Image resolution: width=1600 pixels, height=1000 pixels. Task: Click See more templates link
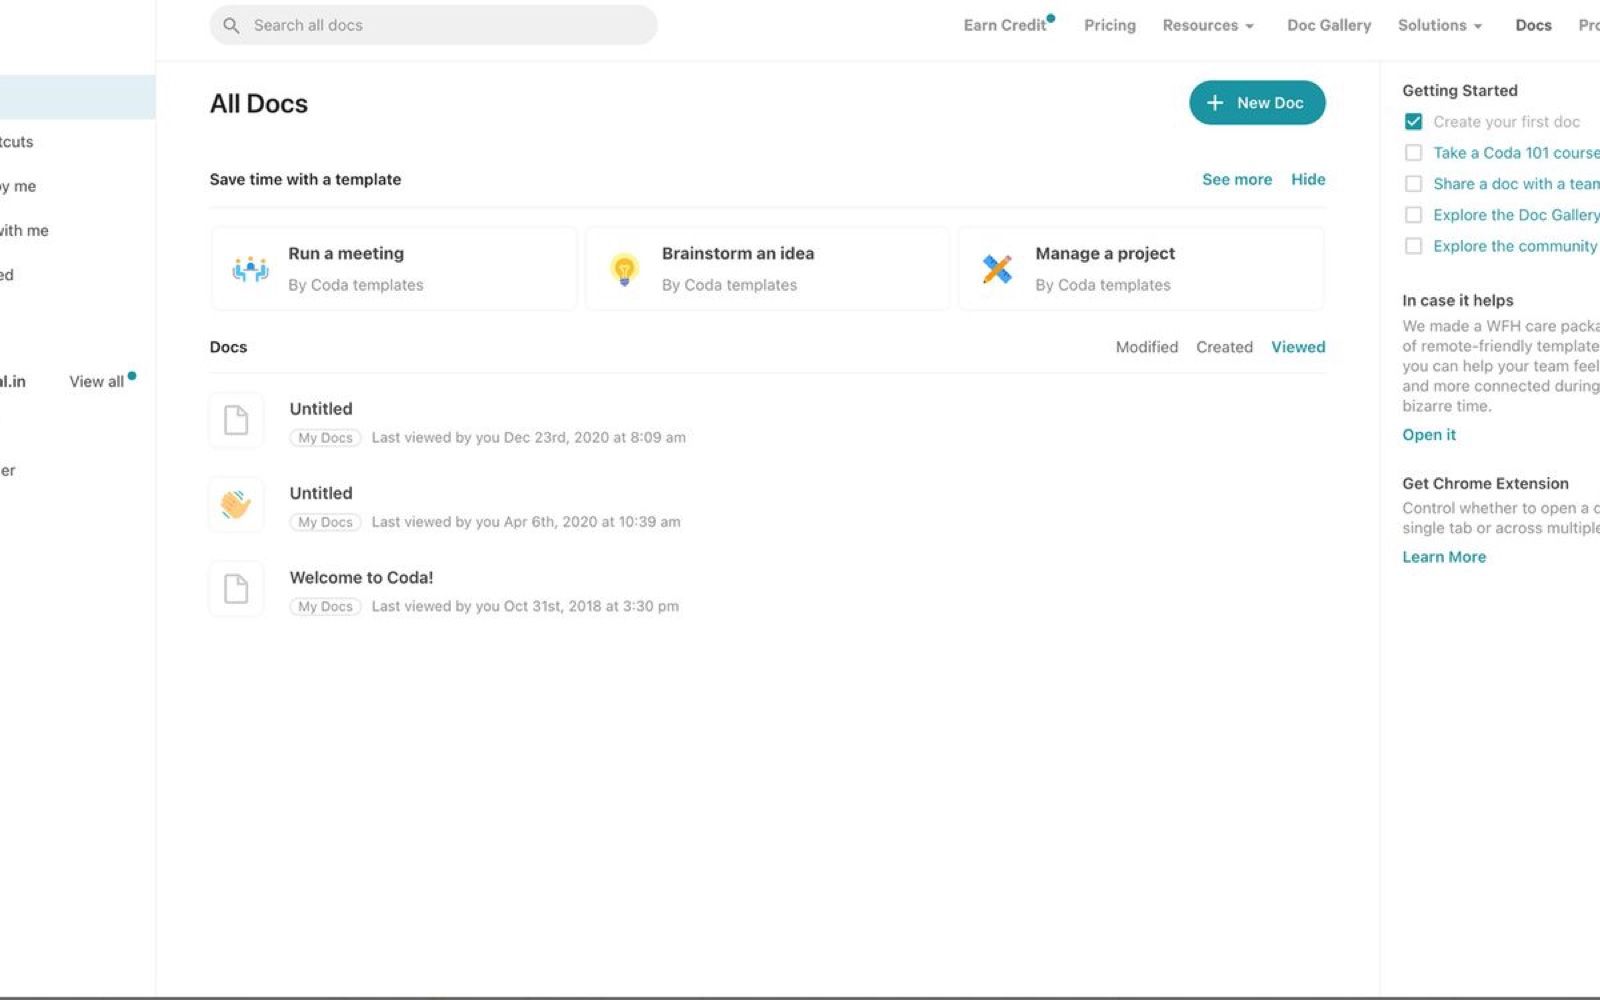1237,179
